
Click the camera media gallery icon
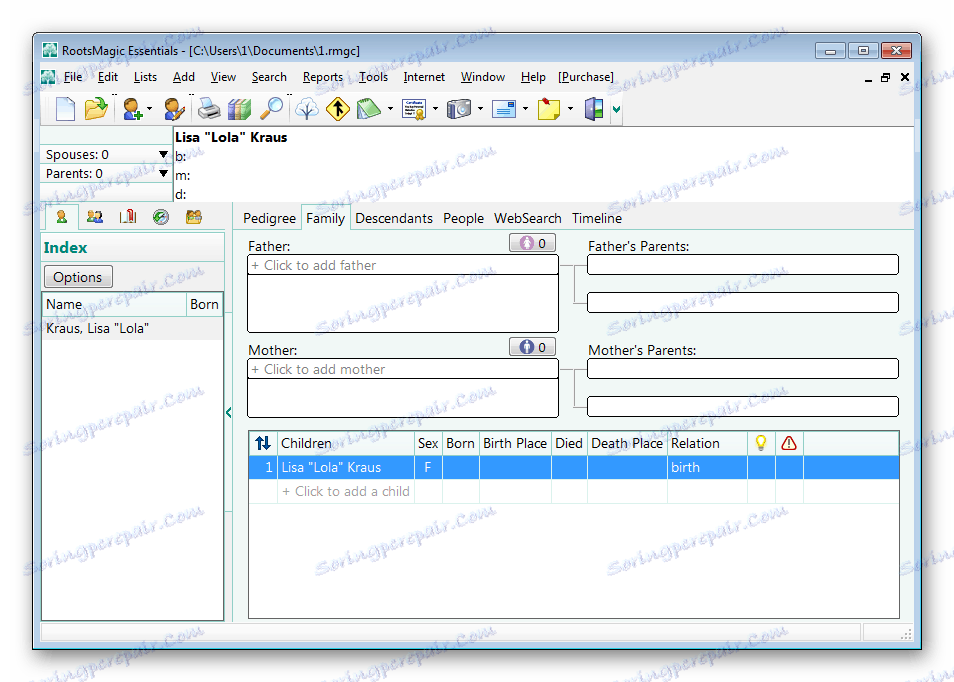pos(459,109)
